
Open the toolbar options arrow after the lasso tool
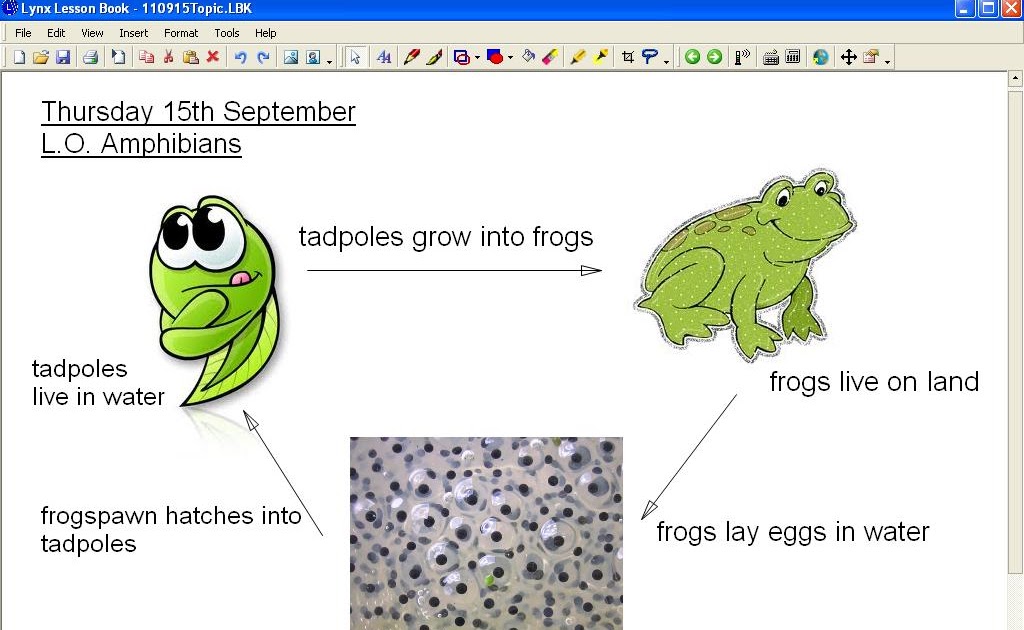666,61
